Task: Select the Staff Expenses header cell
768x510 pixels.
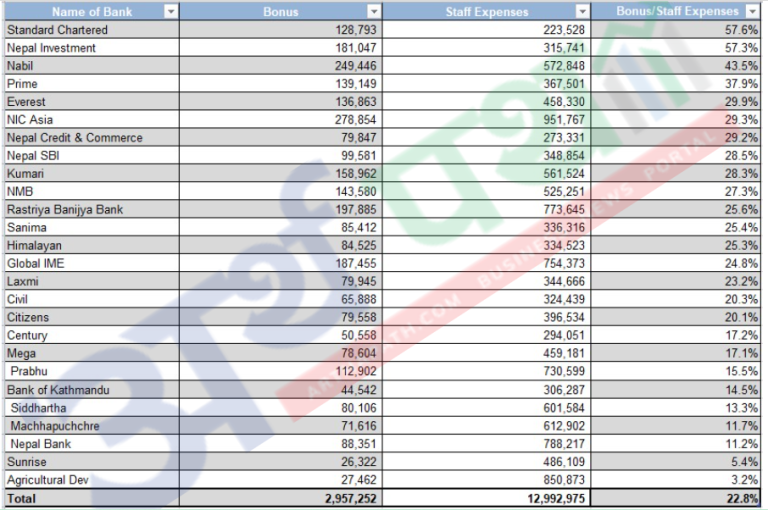Action: click(x=486, y=12)
